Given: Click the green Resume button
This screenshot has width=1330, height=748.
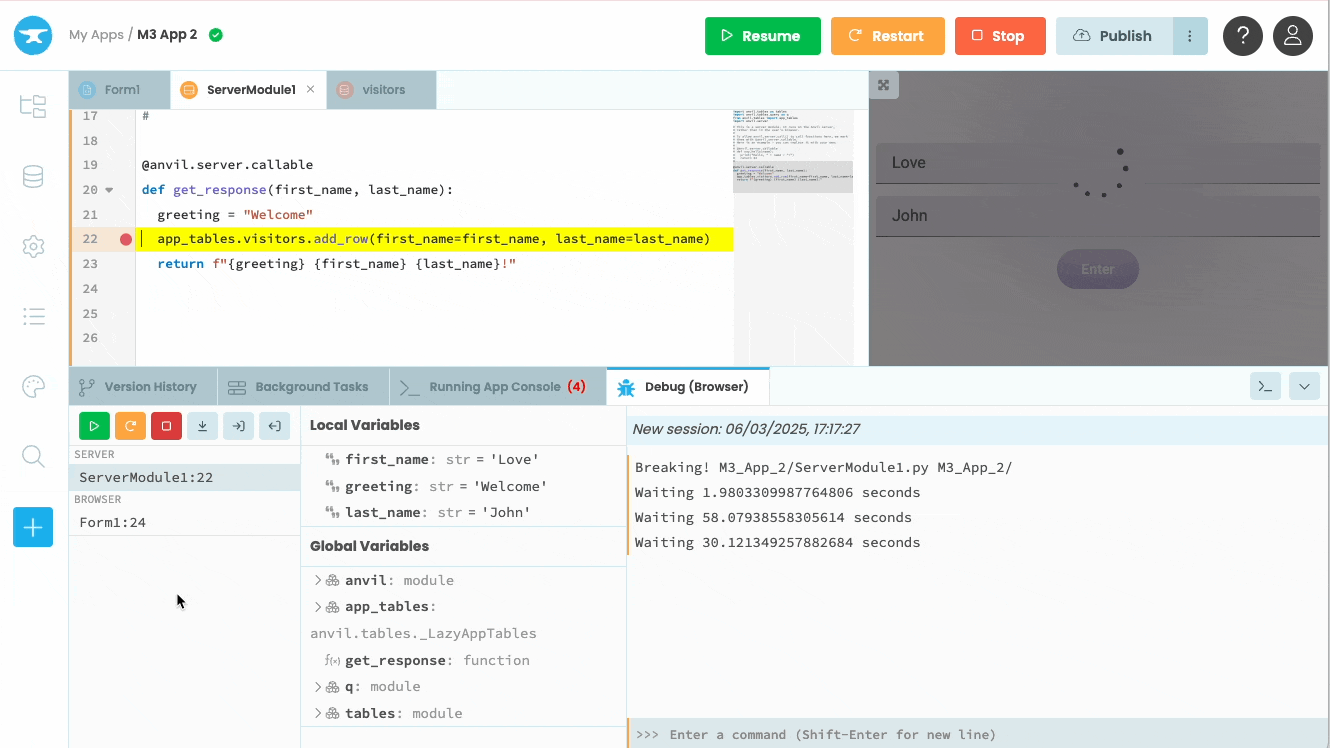Looking at the screenshot, I should tap(763, 36).
